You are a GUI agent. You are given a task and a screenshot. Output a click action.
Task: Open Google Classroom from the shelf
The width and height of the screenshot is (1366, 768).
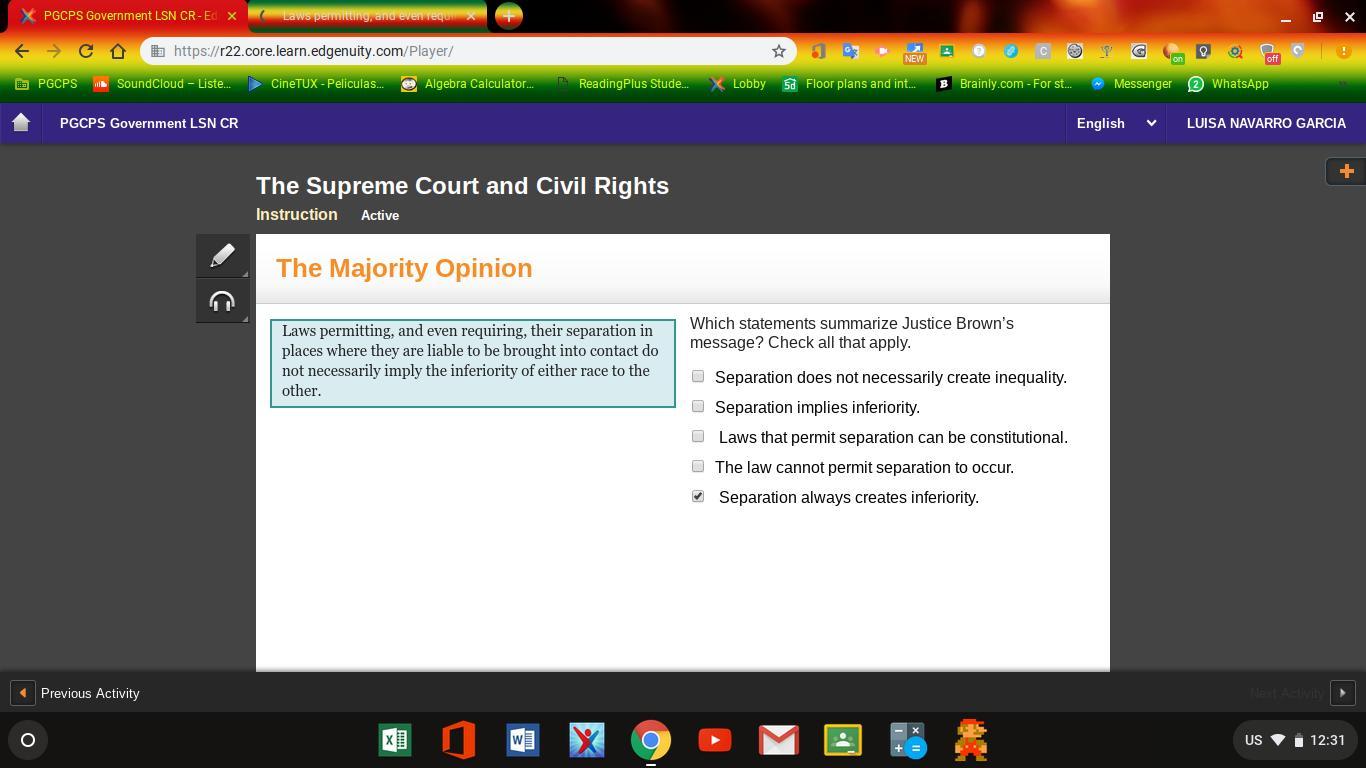(843, 740)
